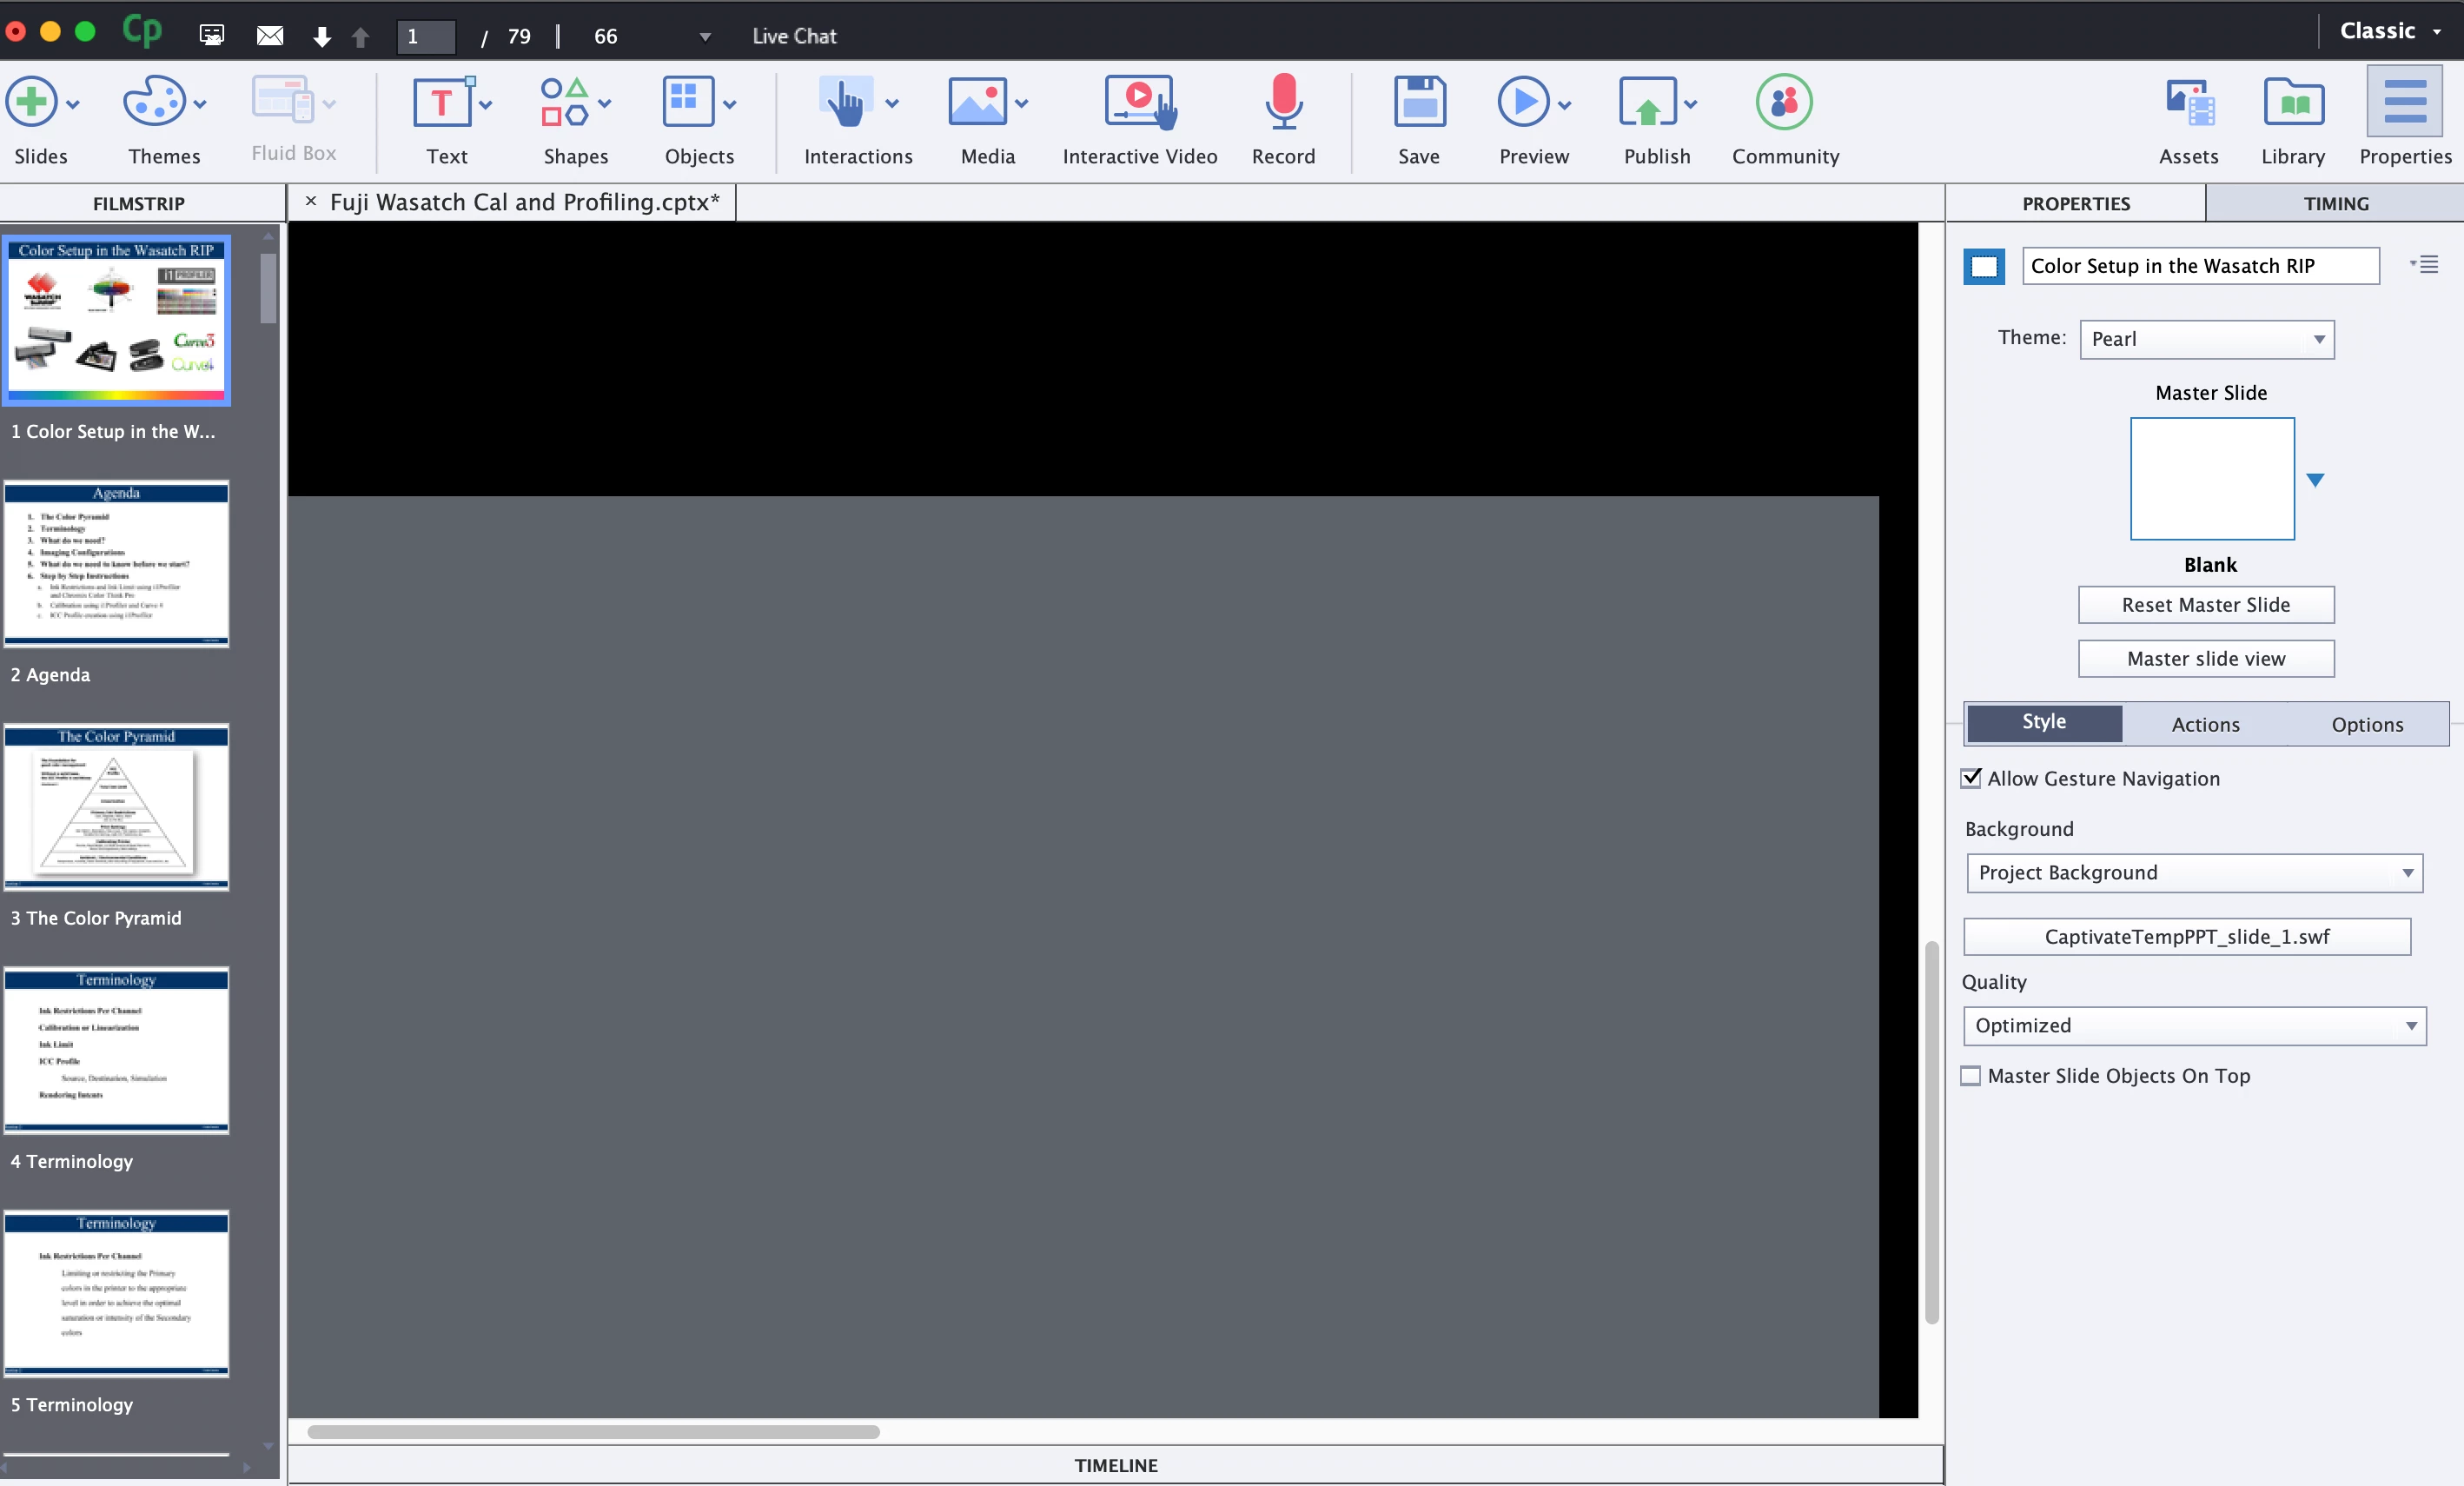This screenshot has width=2464, height=1486.
Task: Click the Master slide view button
Action: coord(2205,659)
